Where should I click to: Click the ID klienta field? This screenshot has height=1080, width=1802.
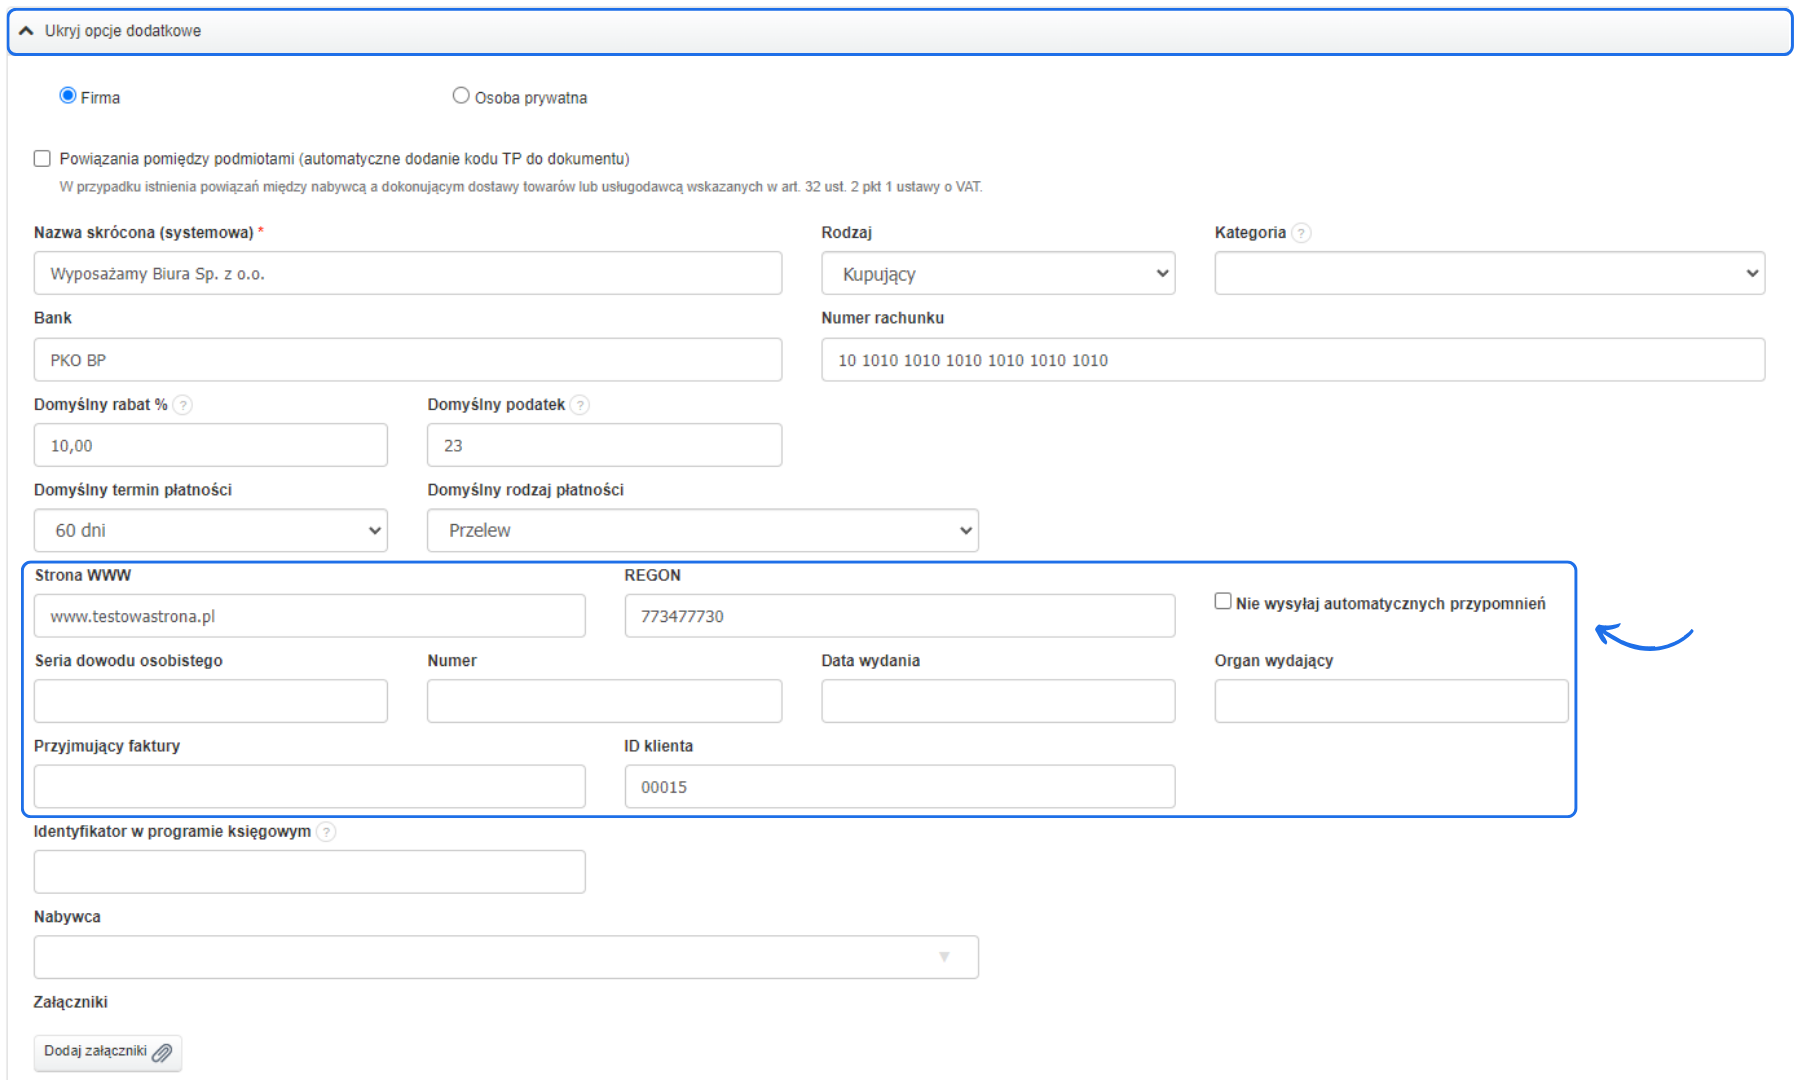click(x=899, y=787)
